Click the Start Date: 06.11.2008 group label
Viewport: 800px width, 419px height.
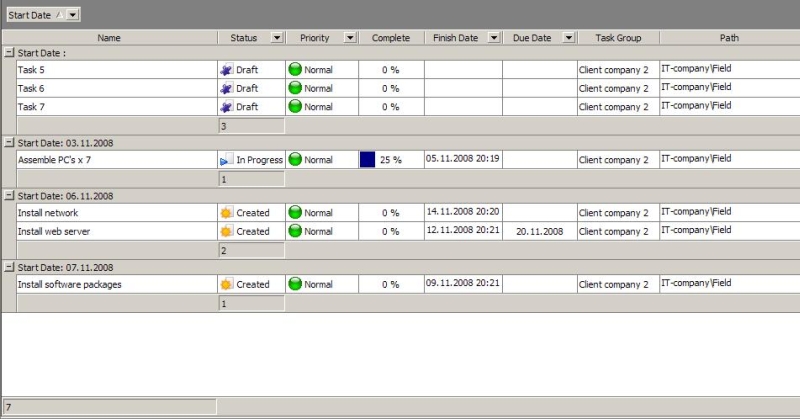point(65,196)
